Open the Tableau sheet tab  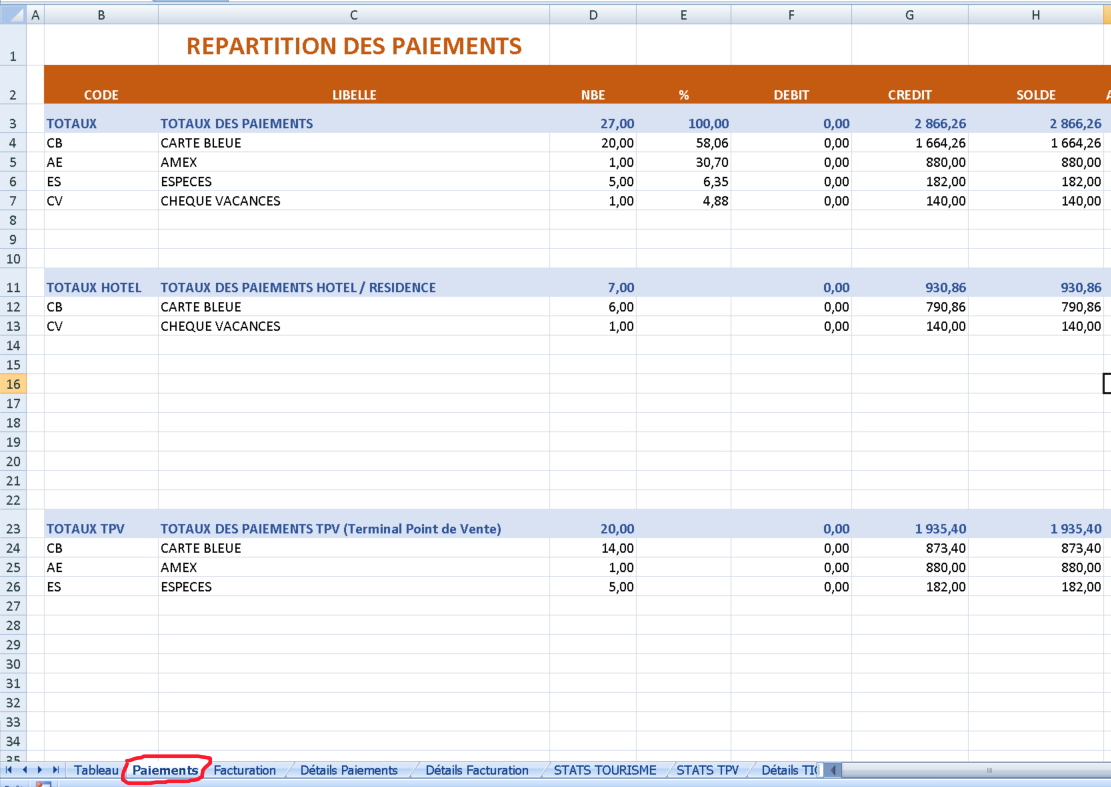pos(95,770)
